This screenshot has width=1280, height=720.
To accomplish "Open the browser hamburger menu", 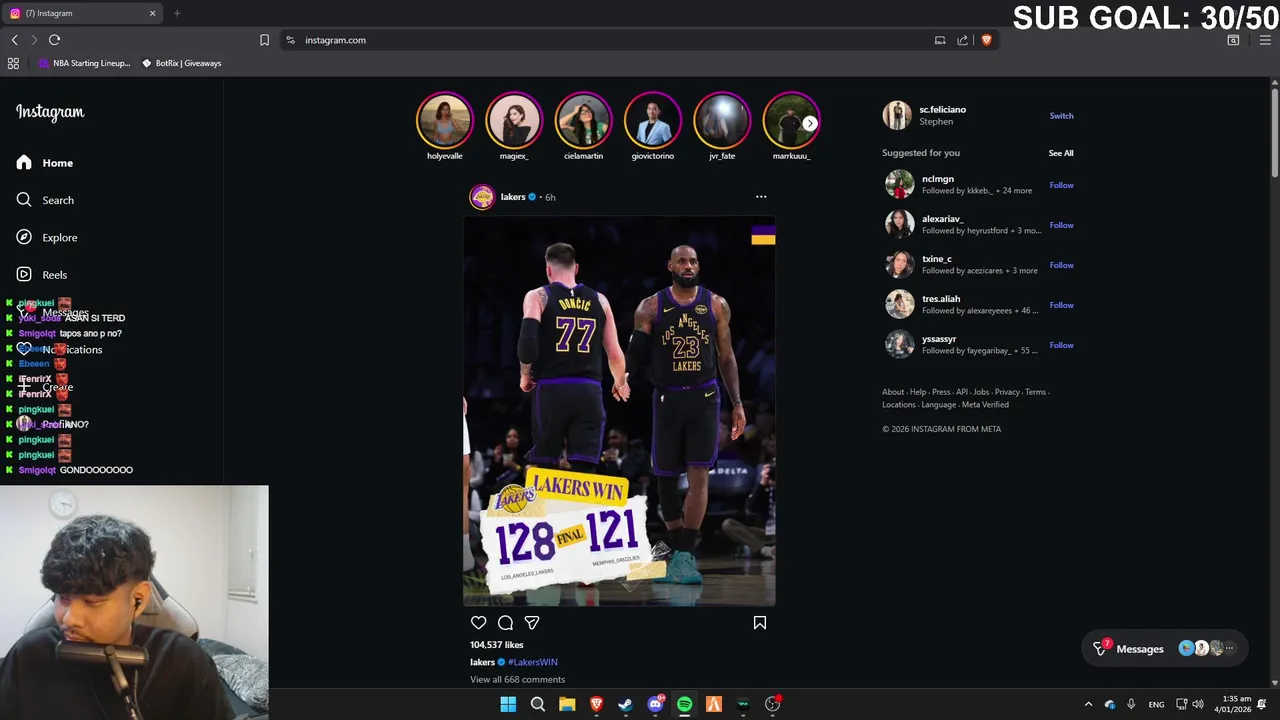I will pyautogui.click(x=1265, y=40).
